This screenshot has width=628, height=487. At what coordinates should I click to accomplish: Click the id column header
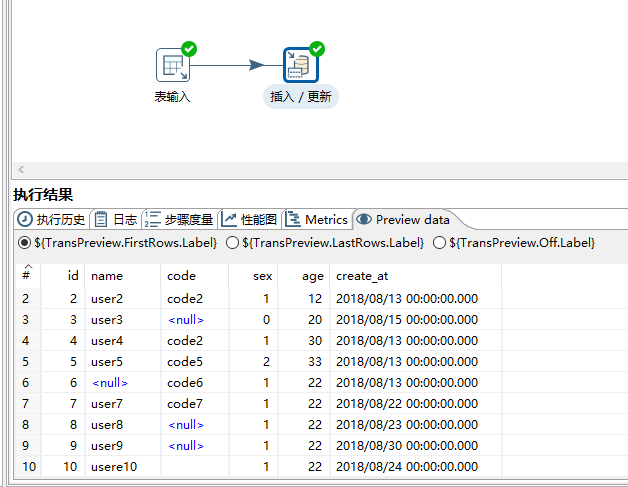62,276
